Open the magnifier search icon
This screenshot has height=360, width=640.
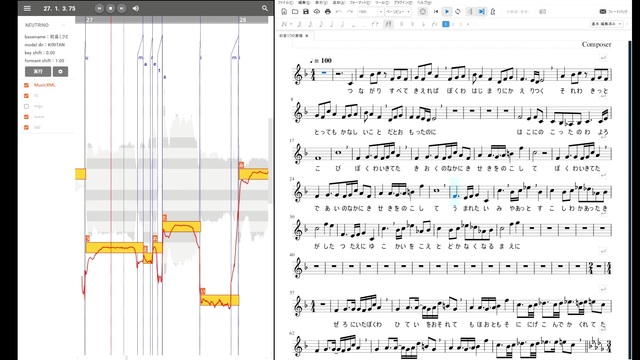click(x=264, y=8)
